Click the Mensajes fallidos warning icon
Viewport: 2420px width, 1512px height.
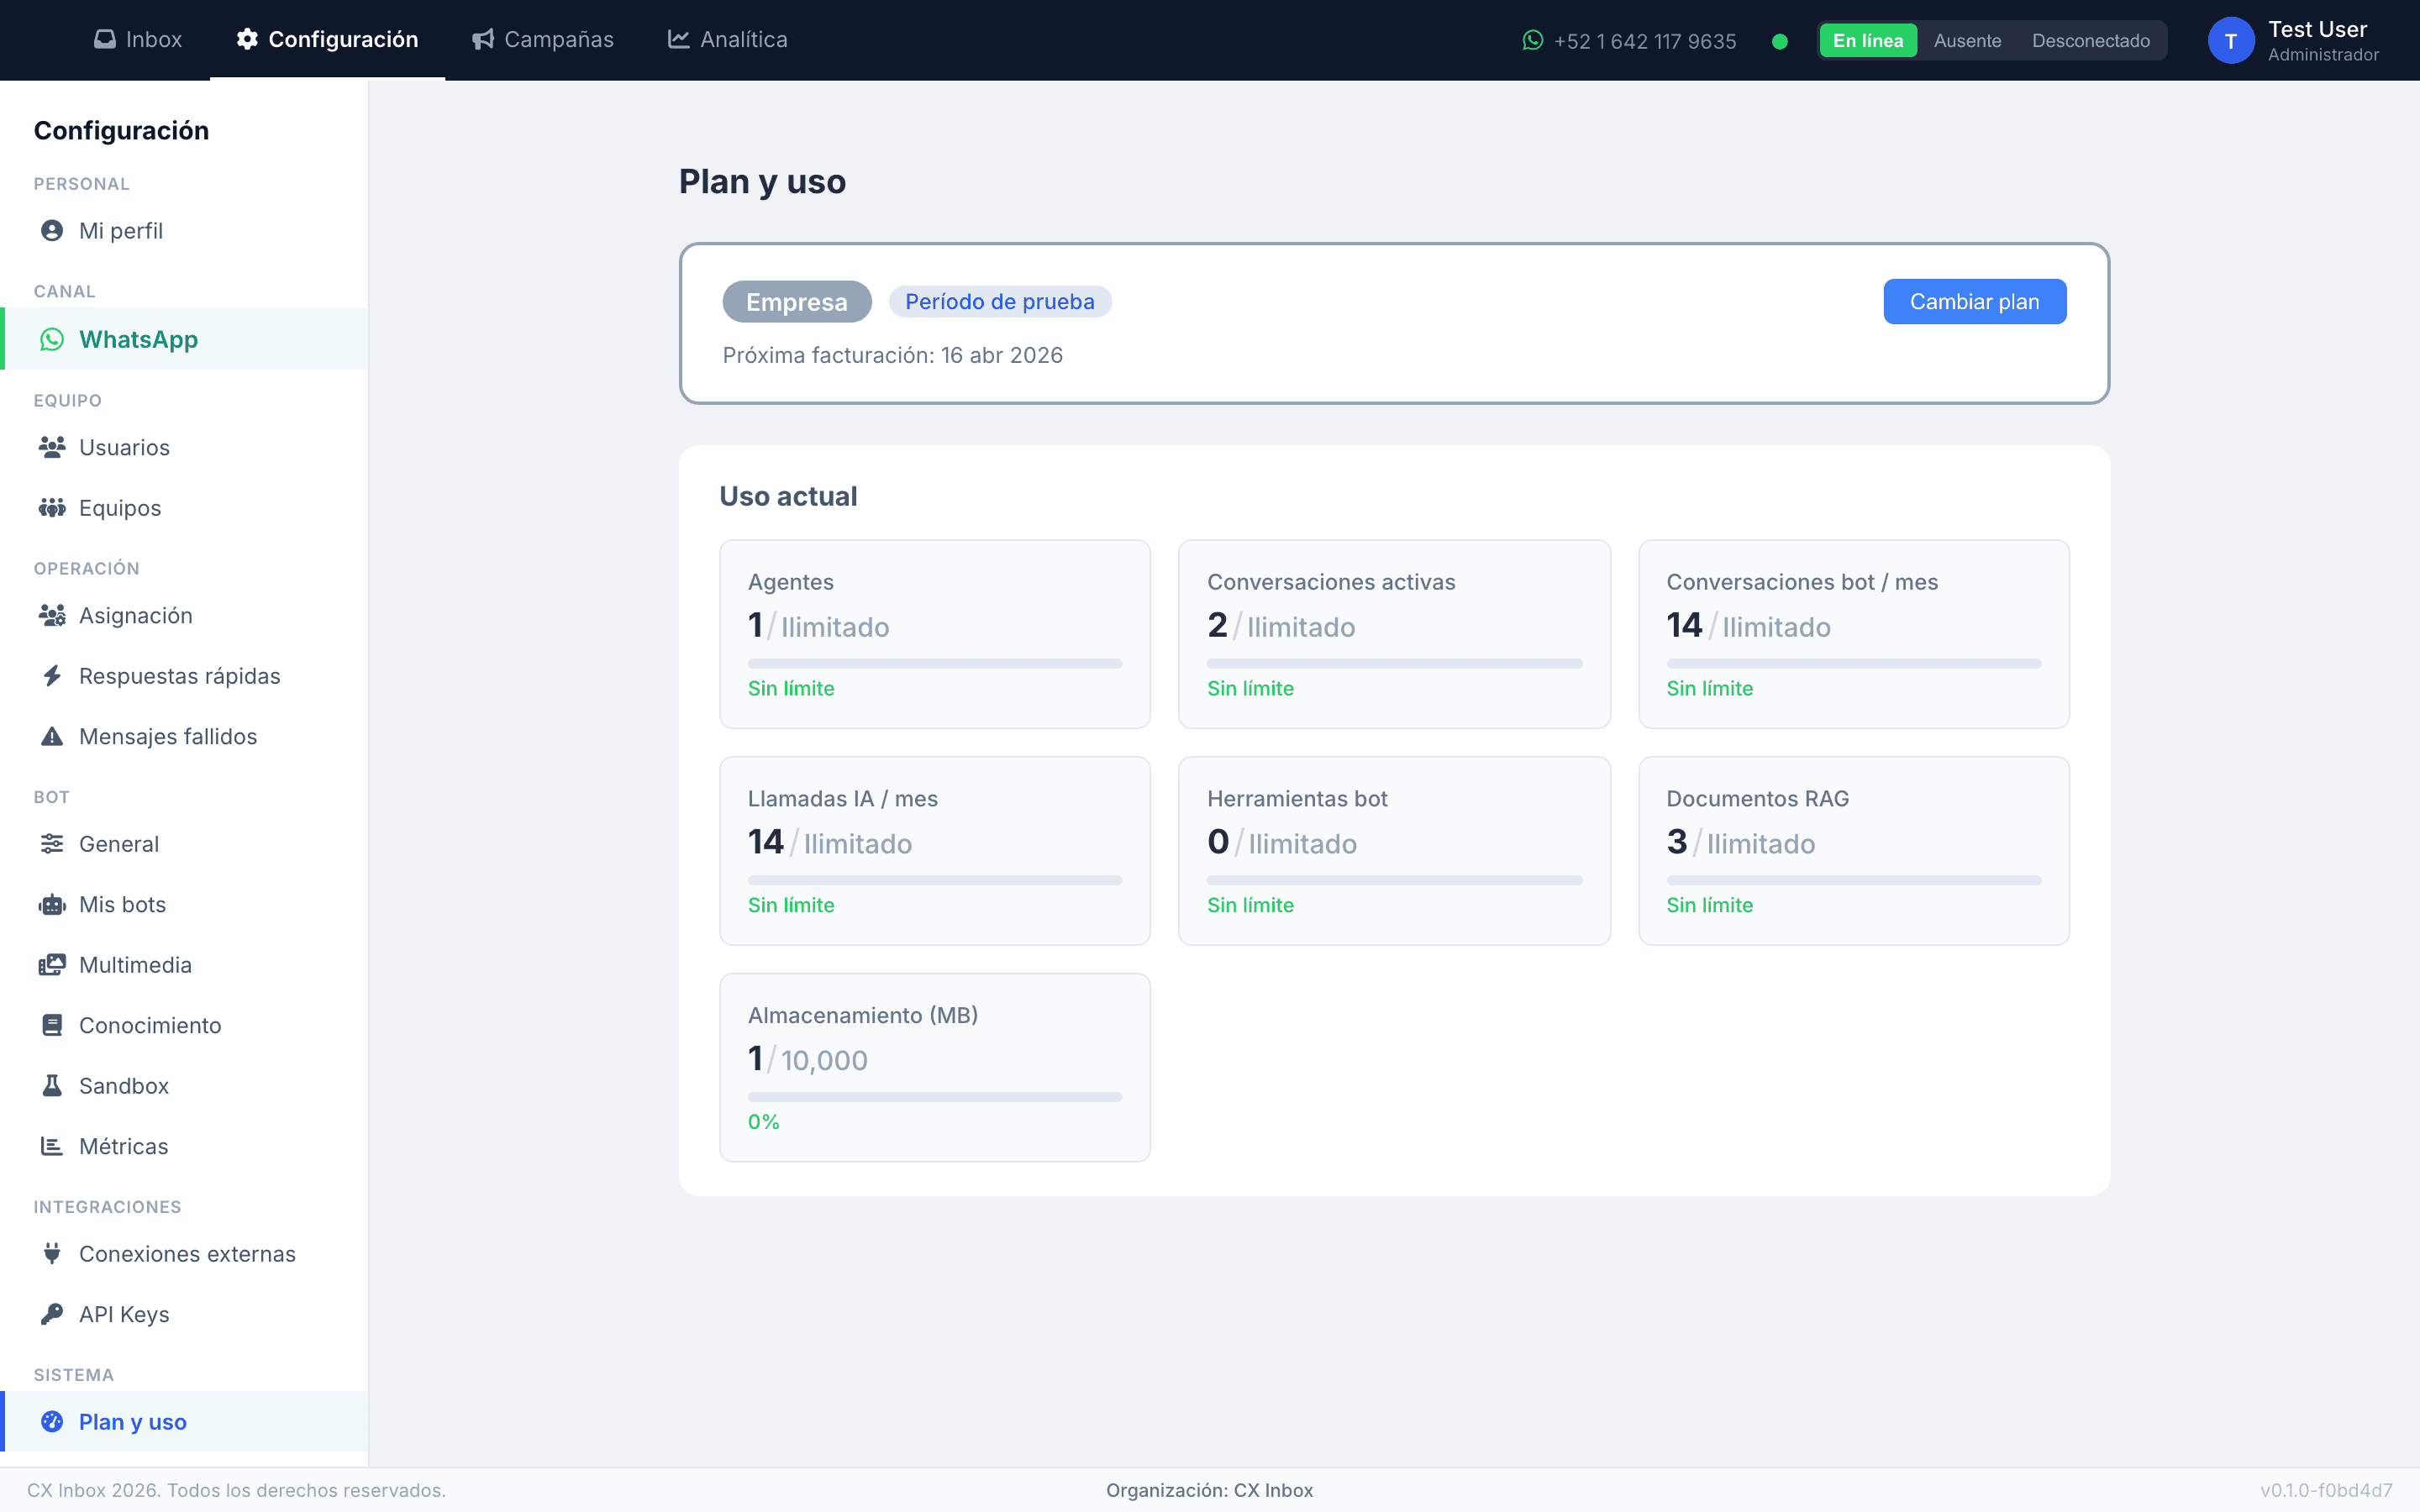click(x=52, y=737)
